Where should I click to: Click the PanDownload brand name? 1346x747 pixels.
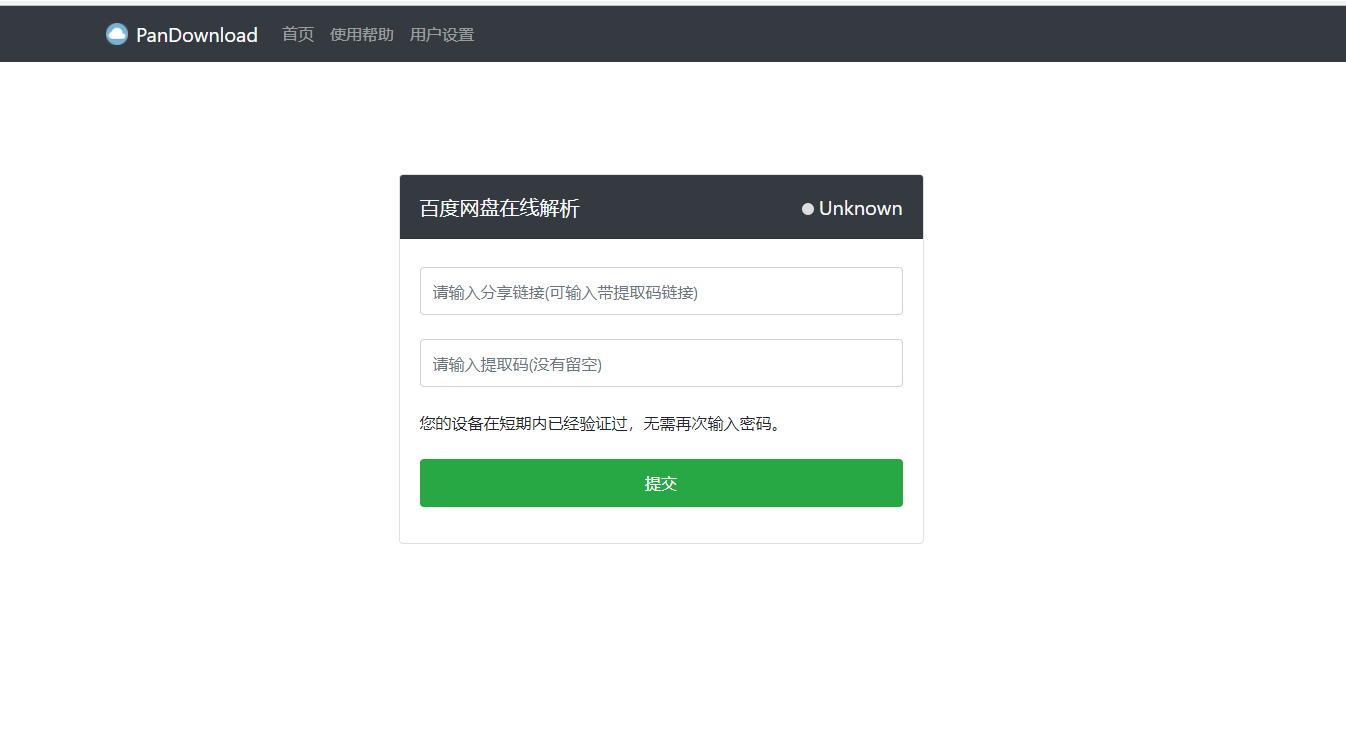pyautogui.click(x=197, y=35)
